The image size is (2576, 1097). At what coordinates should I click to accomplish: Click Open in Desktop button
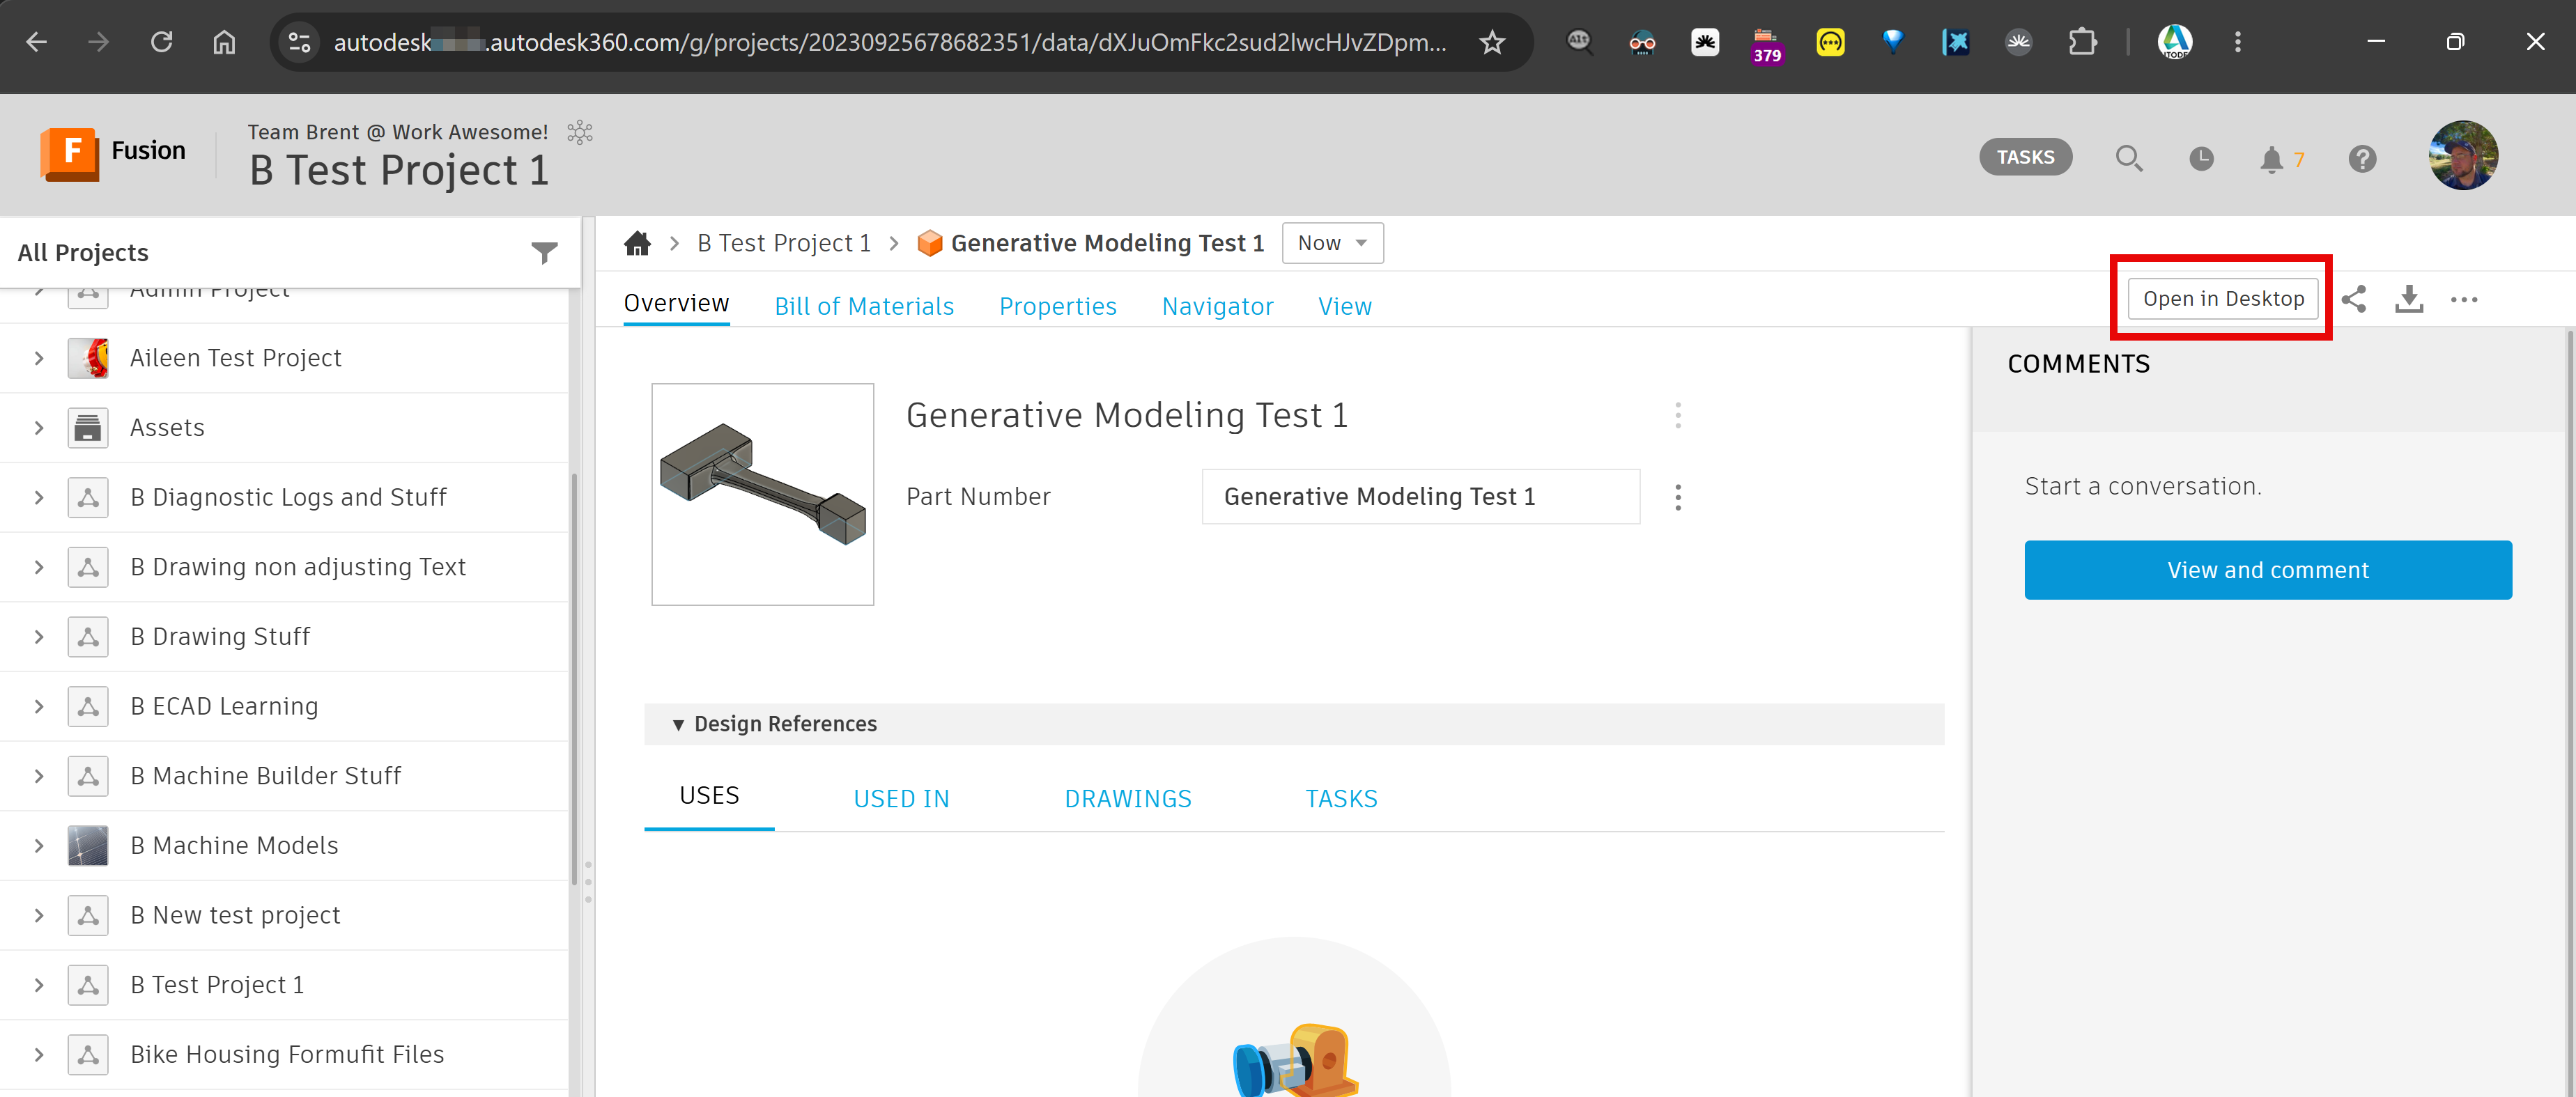pos(2222,299)
